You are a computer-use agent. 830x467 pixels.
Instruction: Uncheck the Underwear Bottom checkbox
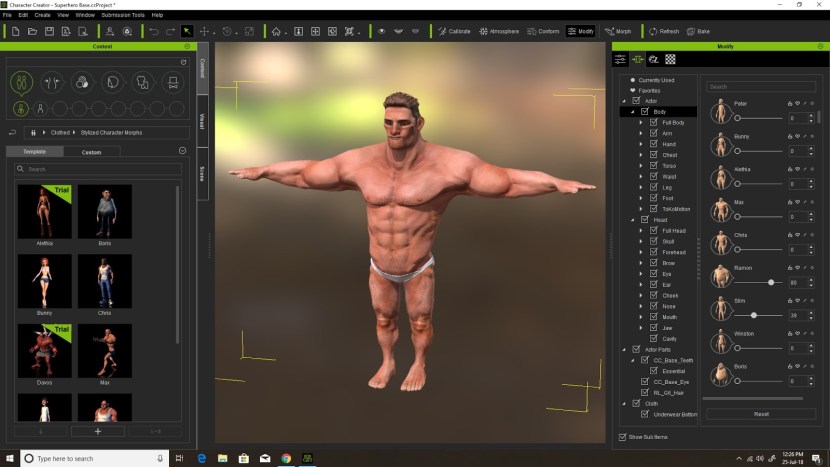pos(645,414)
